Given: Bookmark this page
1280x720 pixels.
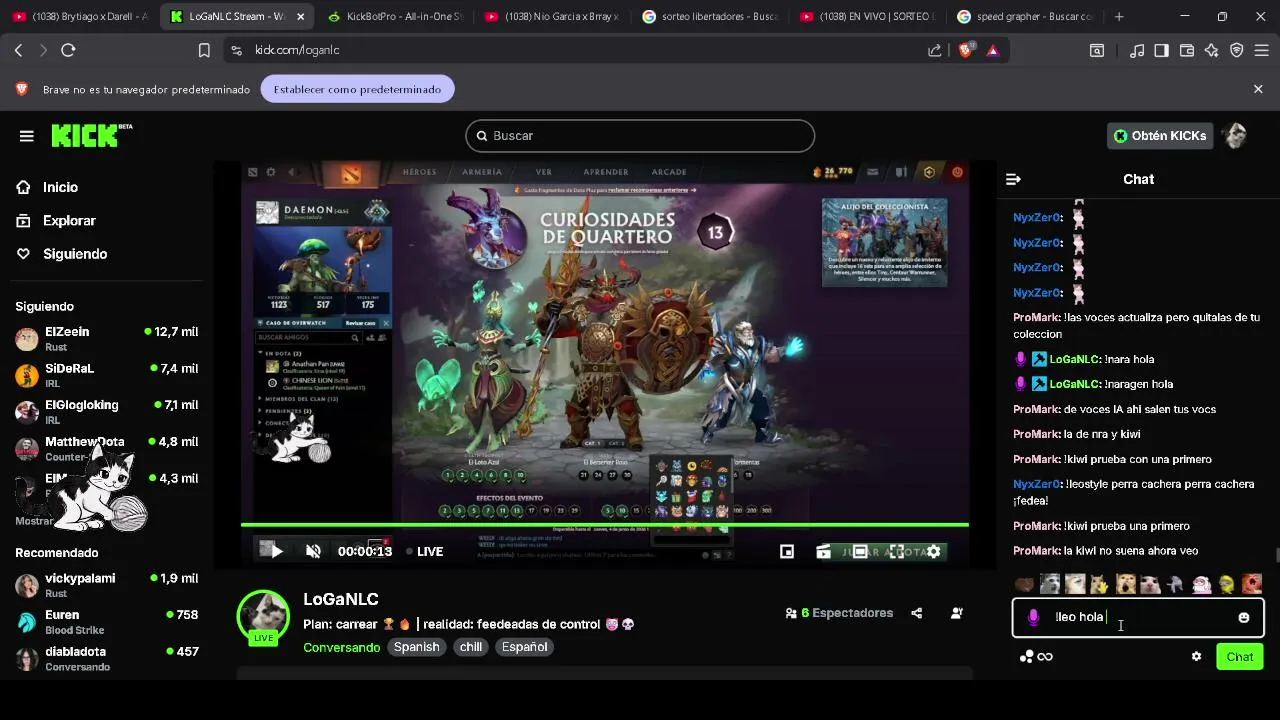Looking at the screenshot, I should [x=204, y=50].
